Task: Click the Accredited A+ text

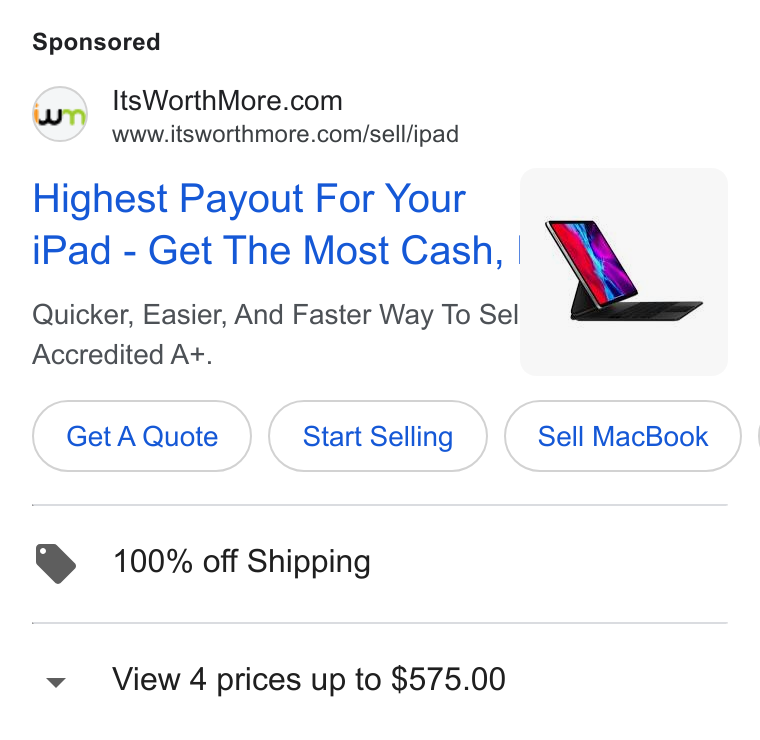Action: [122, 354]
